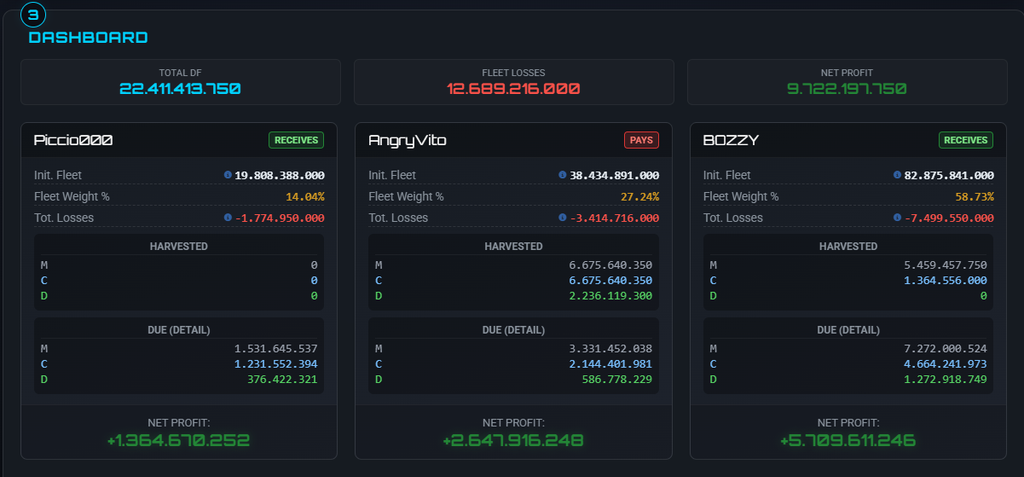
Task: Select Piccio000 due metal 1.531.645.537
Action: [275, 348]
